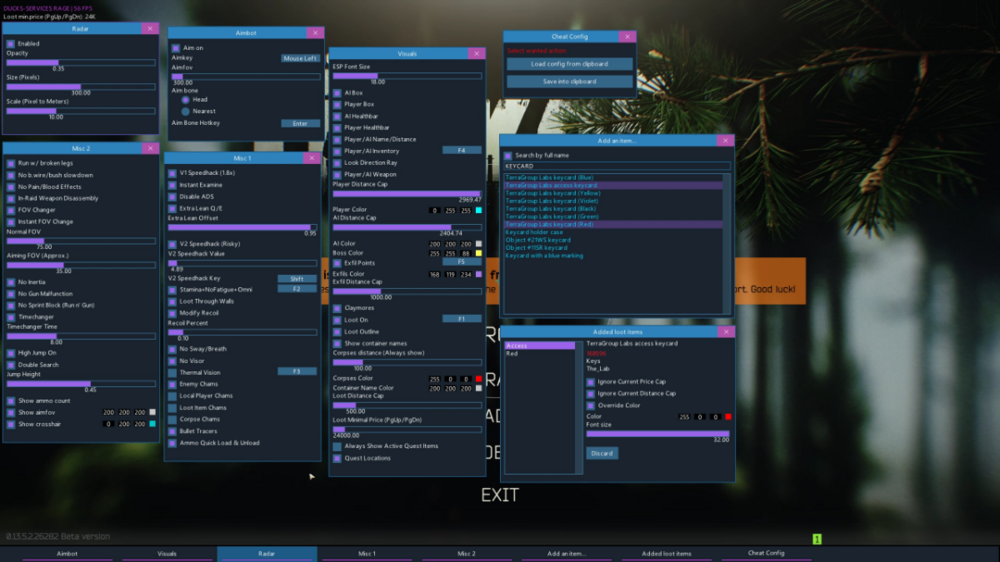
Task: Toggle the Radar Enabled checkbox
Action: click(x=10, y=44)
